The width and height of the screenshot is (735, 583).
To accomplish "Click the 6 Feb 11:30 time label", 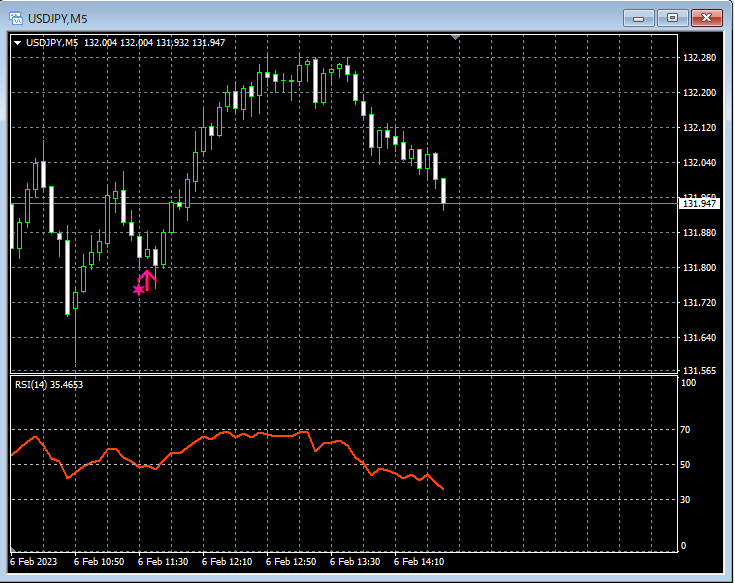I will pos(163,561).
